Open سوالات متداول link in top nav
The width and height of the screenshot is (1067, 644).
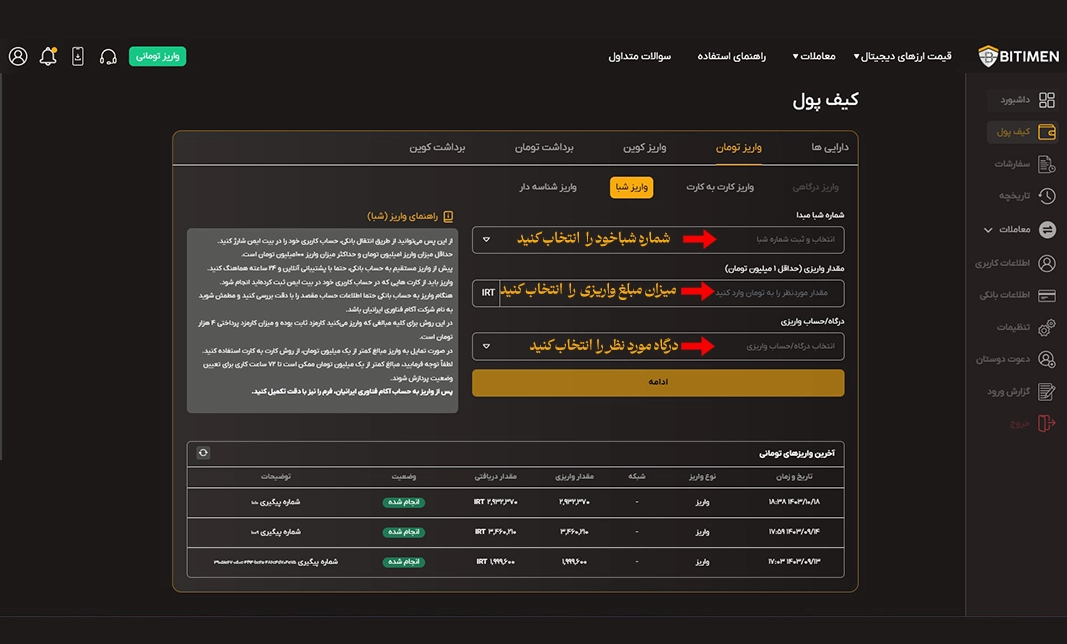pyautogui.click(x=640, y=56)
